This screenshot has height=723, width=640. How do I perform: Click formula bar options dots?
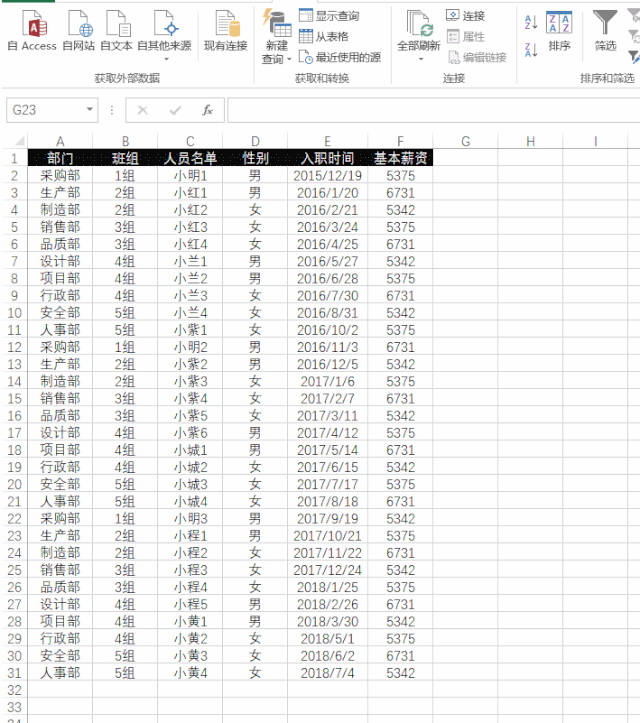[x=112, y=110]
